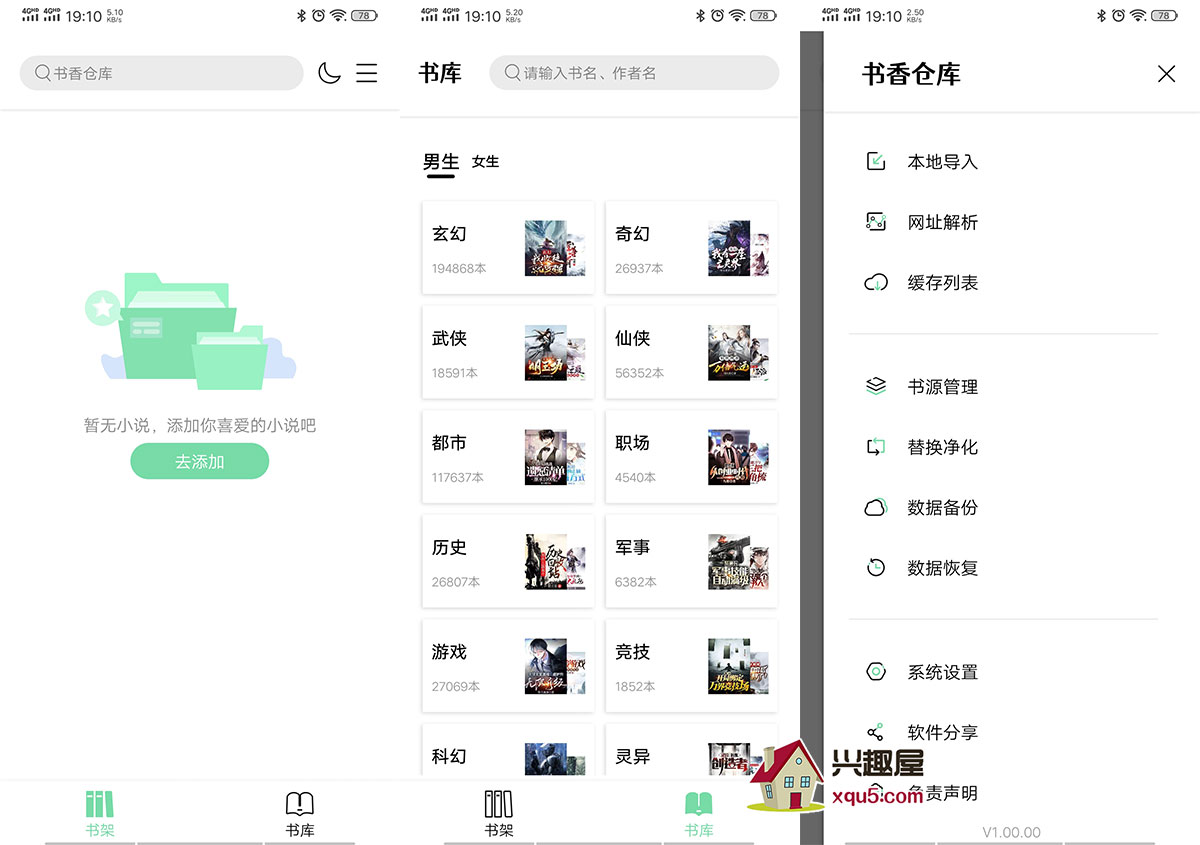Select 书架 tab on the library screen
Image resolution: width=1200 pixels, height=845 pixels.
(498, 813)
